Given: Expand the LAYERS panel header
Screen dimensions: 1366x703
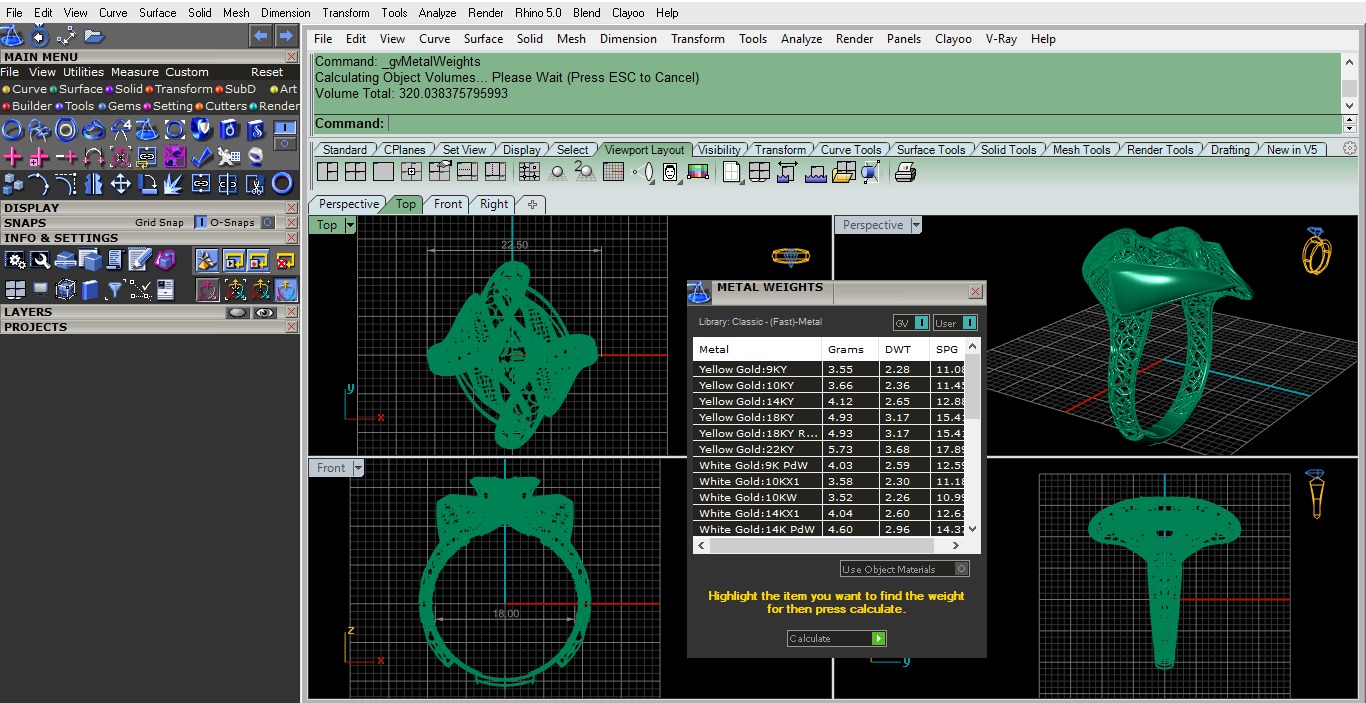Looking at the screenshot, I should click(x=150, y=312).
